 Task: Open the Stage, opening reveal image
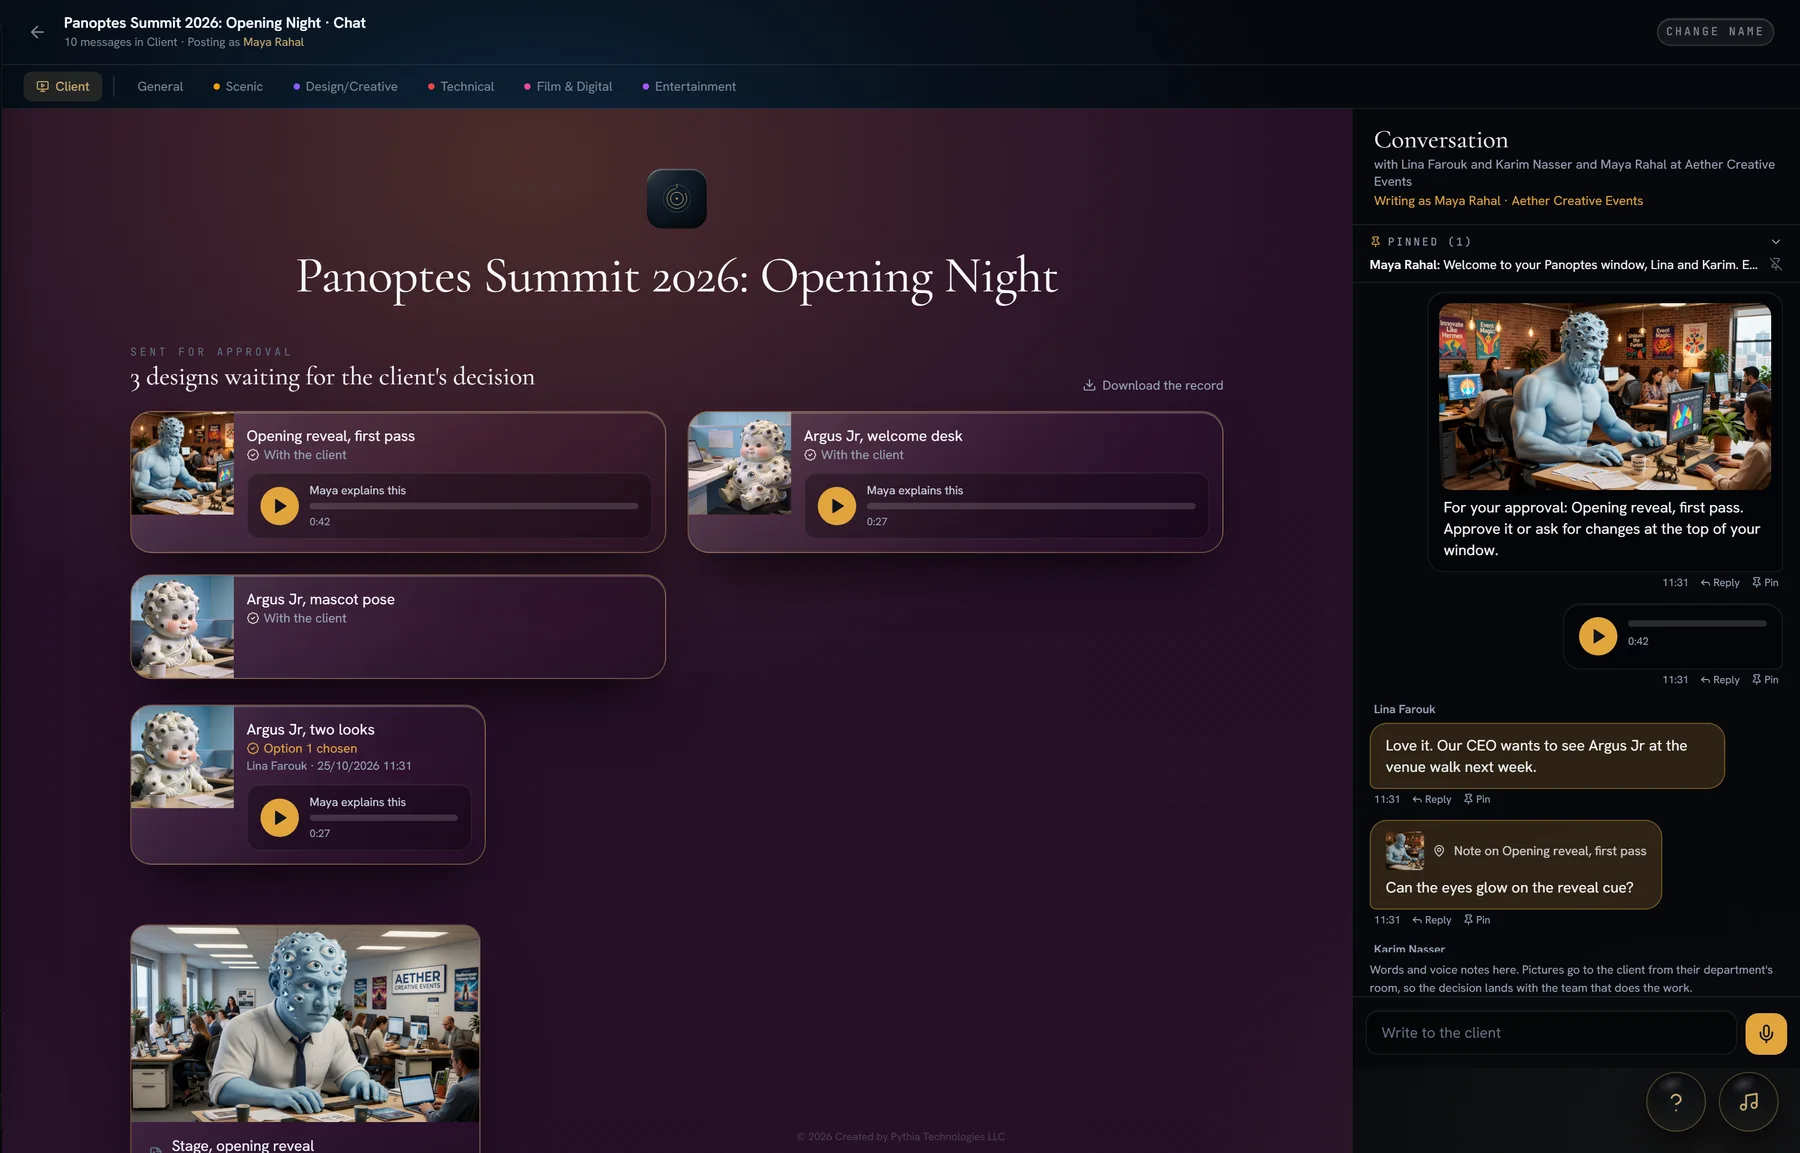coord(305,1024)
